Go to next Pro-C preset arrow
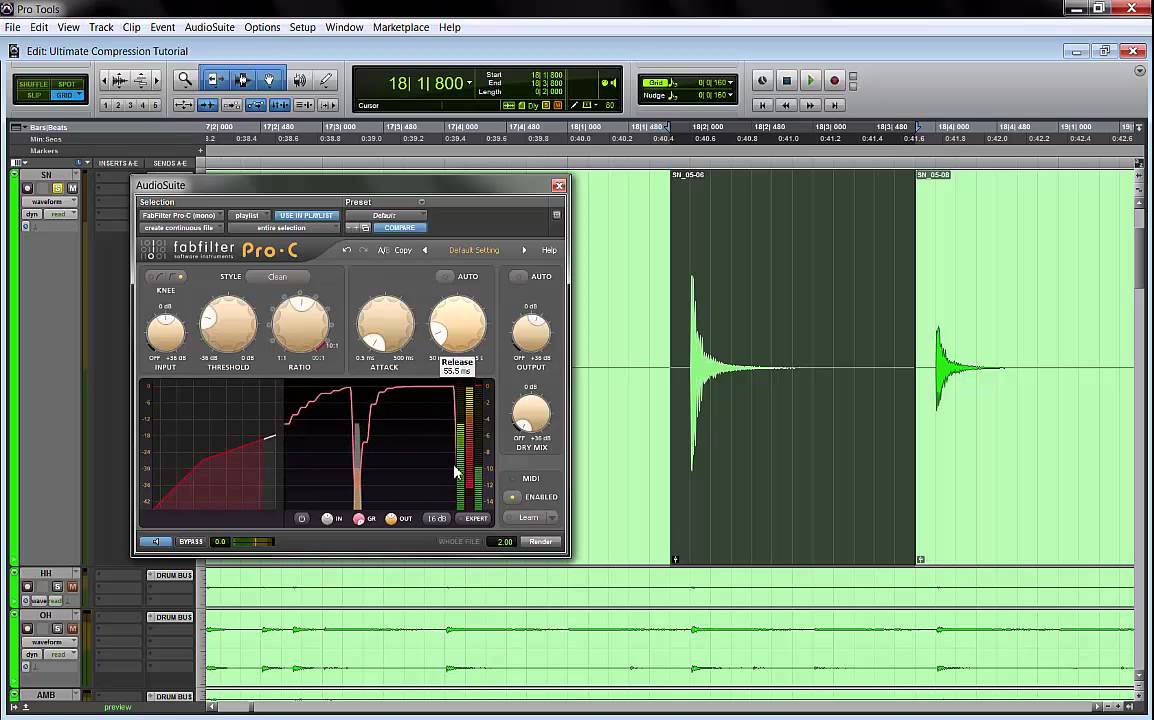Screen dimensions: 1154x720 [x=524, y=250]
